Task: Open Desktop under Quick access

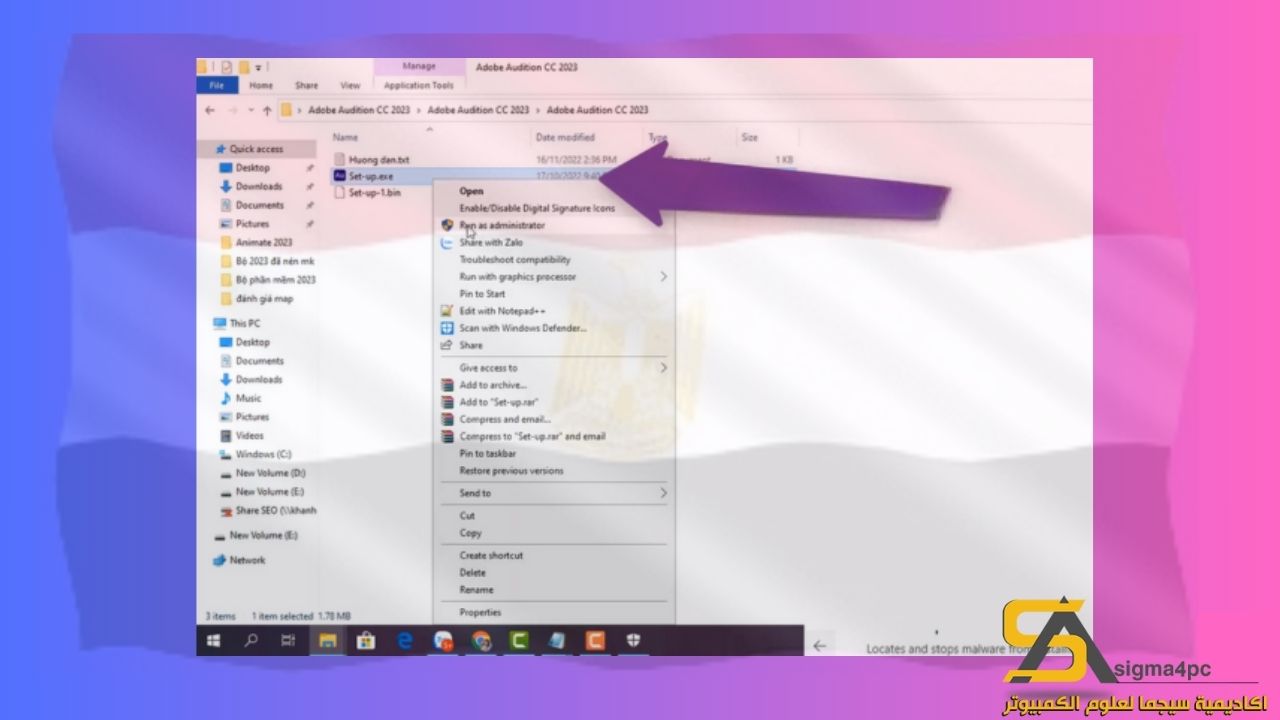Action: 252,168
